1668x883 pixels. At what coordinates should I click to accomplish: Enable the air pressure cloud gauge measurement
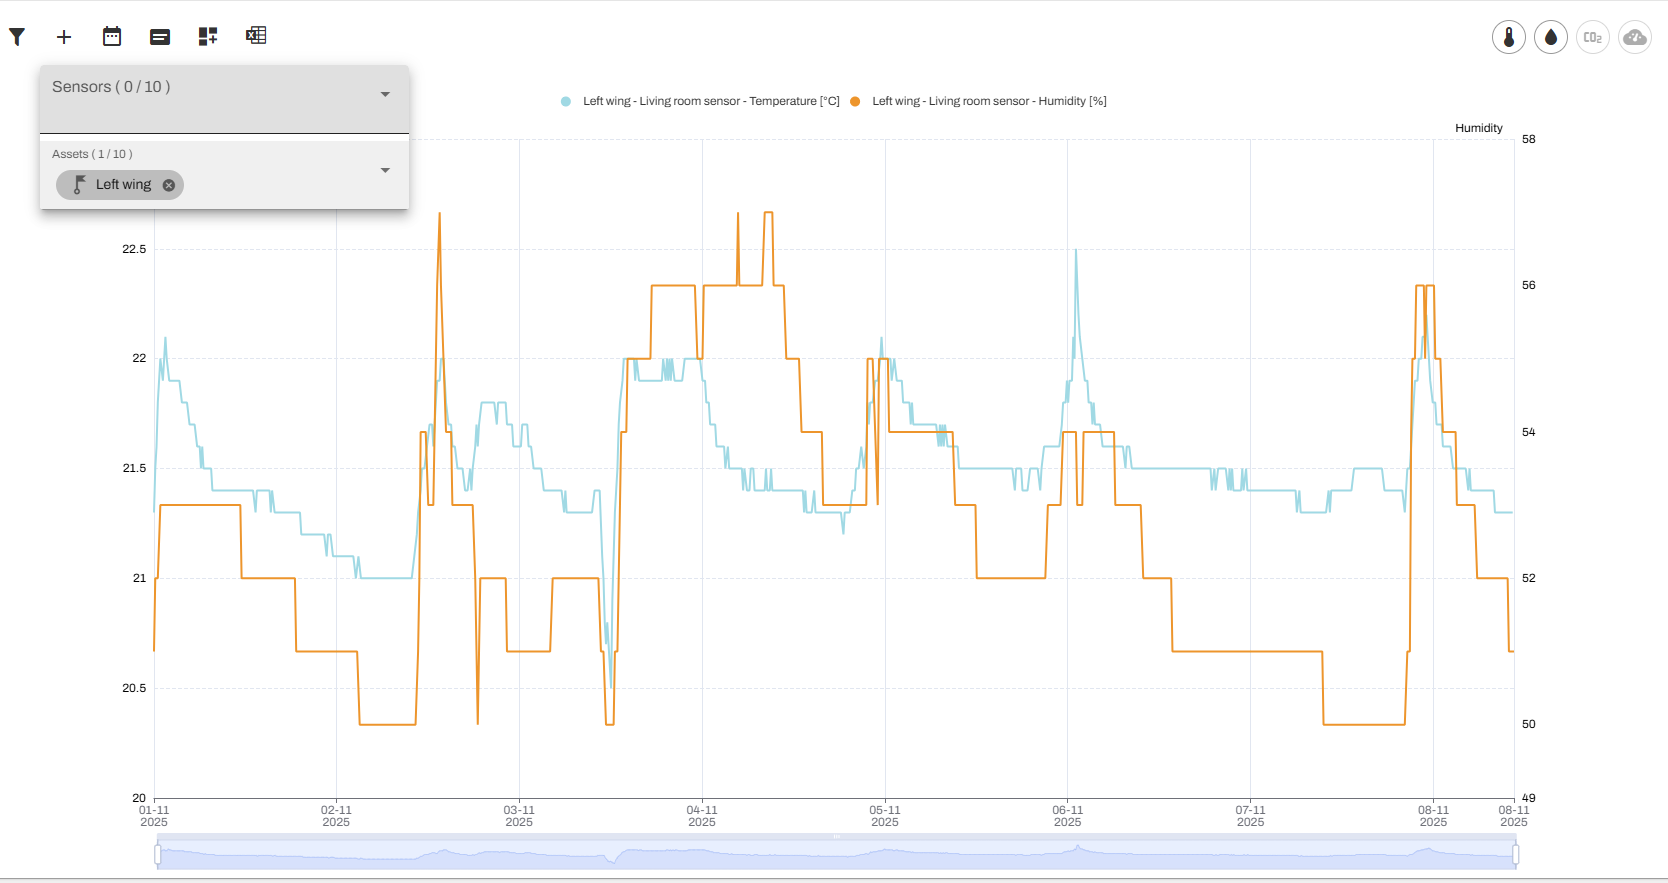(1635, 38)
